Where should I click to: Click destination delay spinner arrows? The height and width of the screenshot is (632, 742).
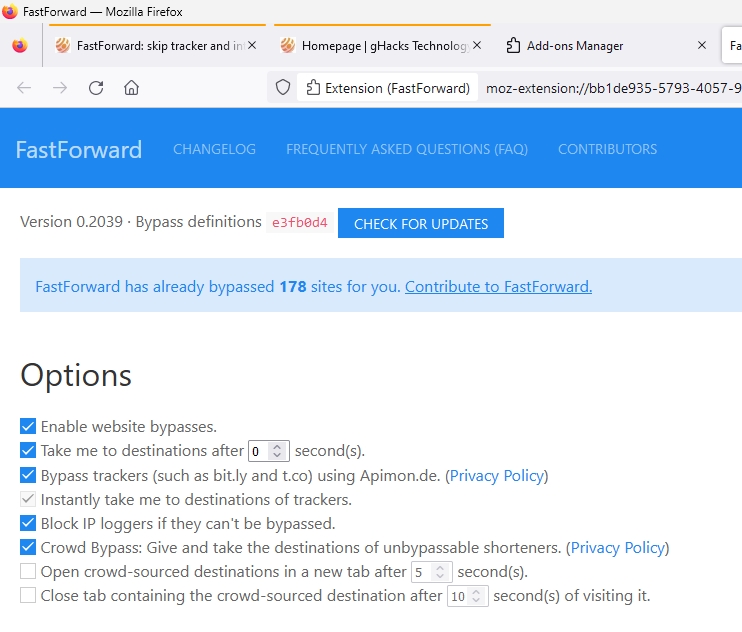coord(277,451)
